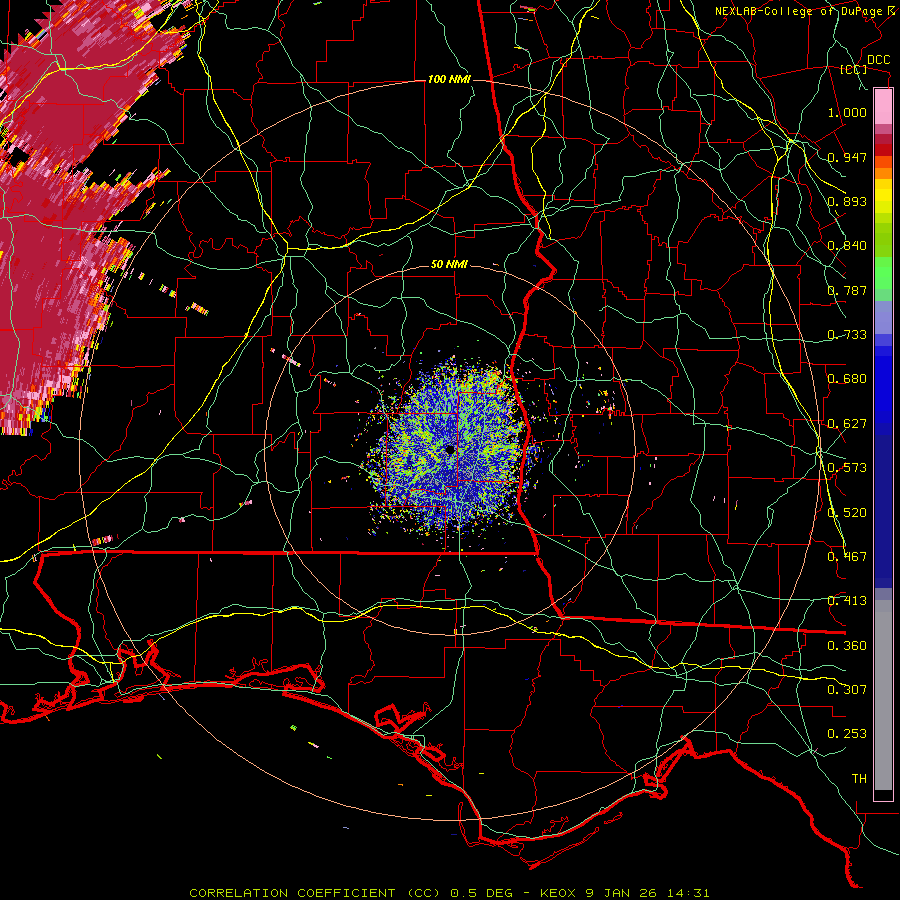Click the 0.413 scale value
This screenshot has height=900, width=900.
(847, 601)
